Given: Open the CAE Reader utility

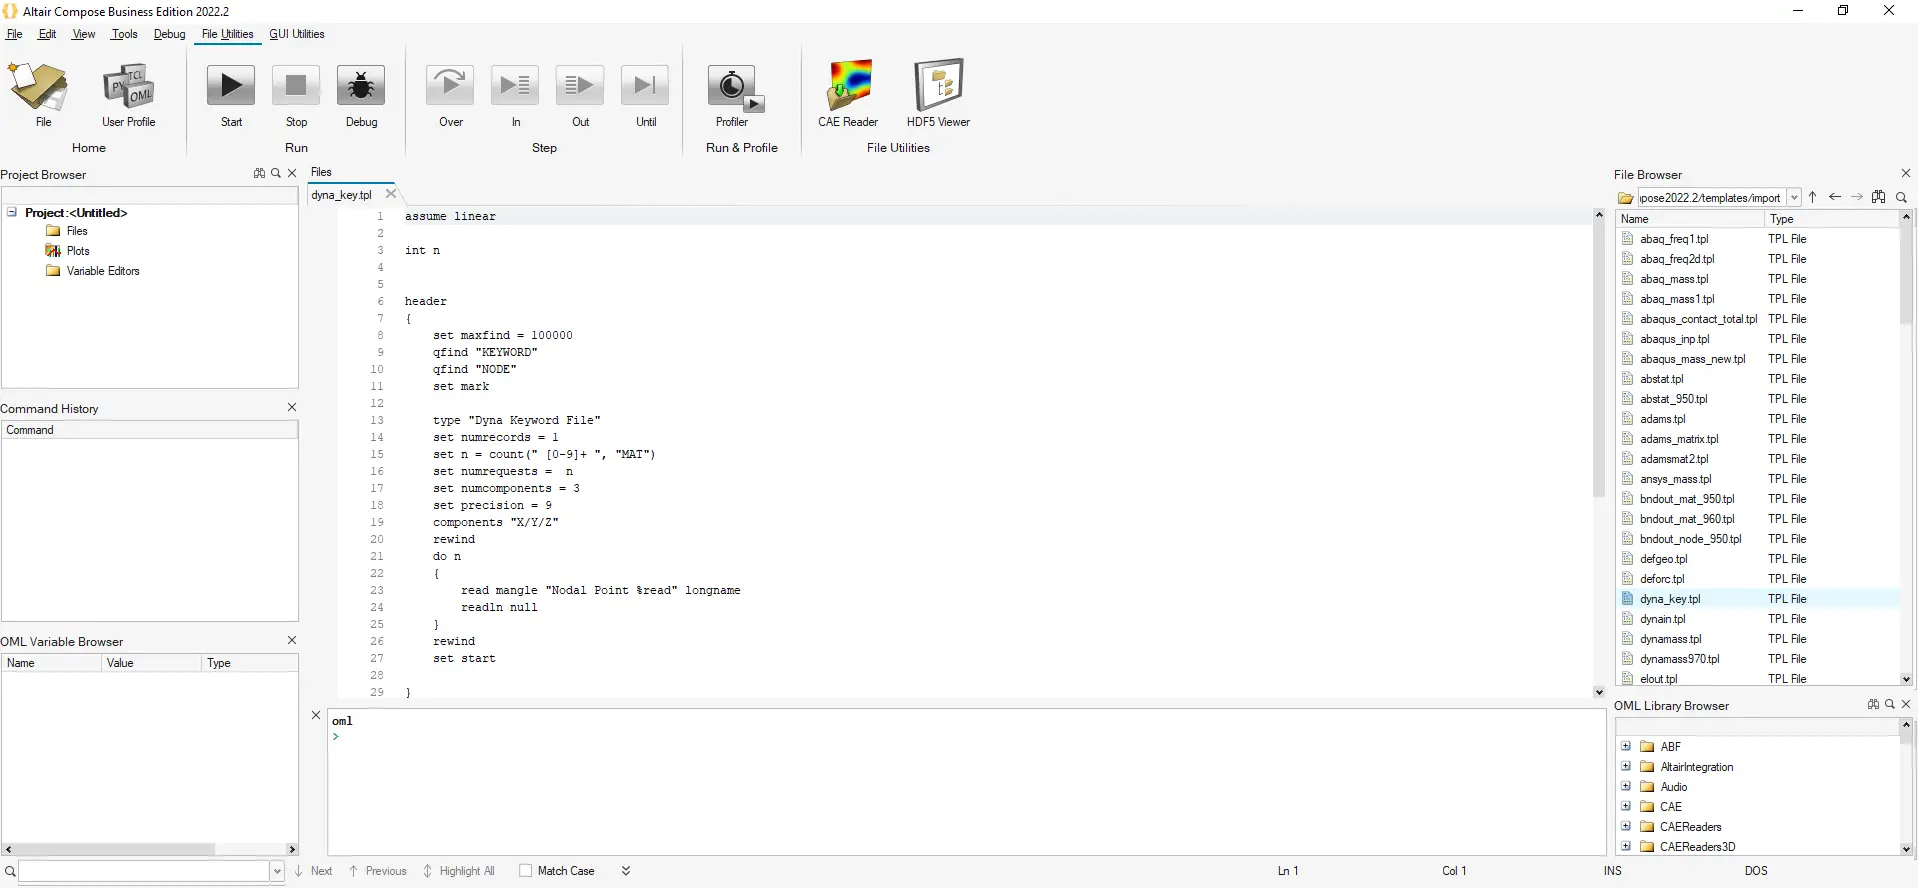Looking at the screenshot, I should [848, 85].
